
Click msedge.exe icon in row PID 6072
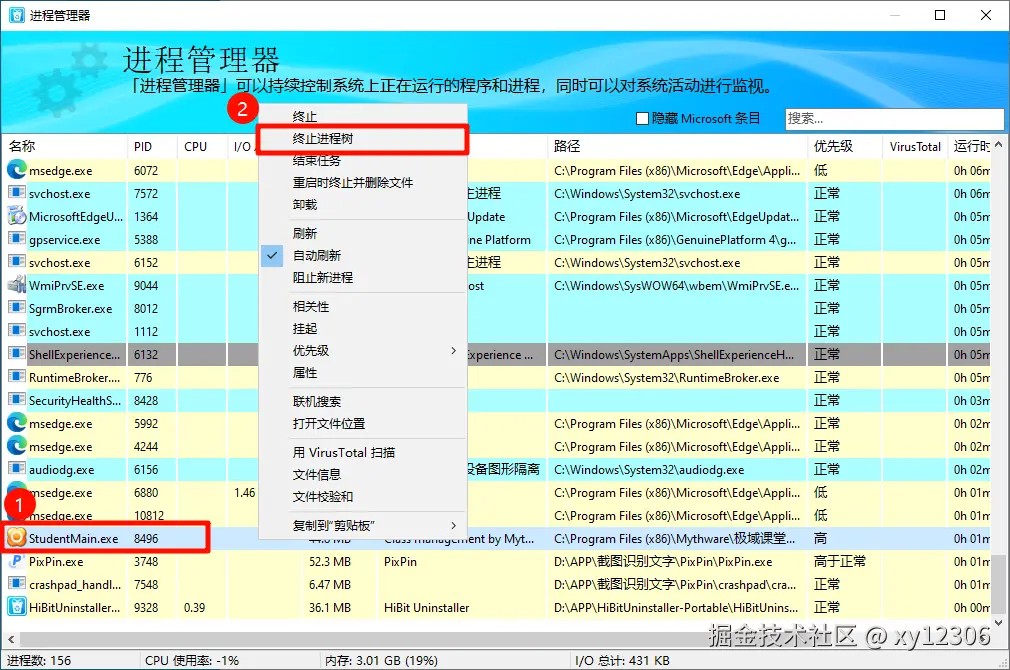click(16, 170)
